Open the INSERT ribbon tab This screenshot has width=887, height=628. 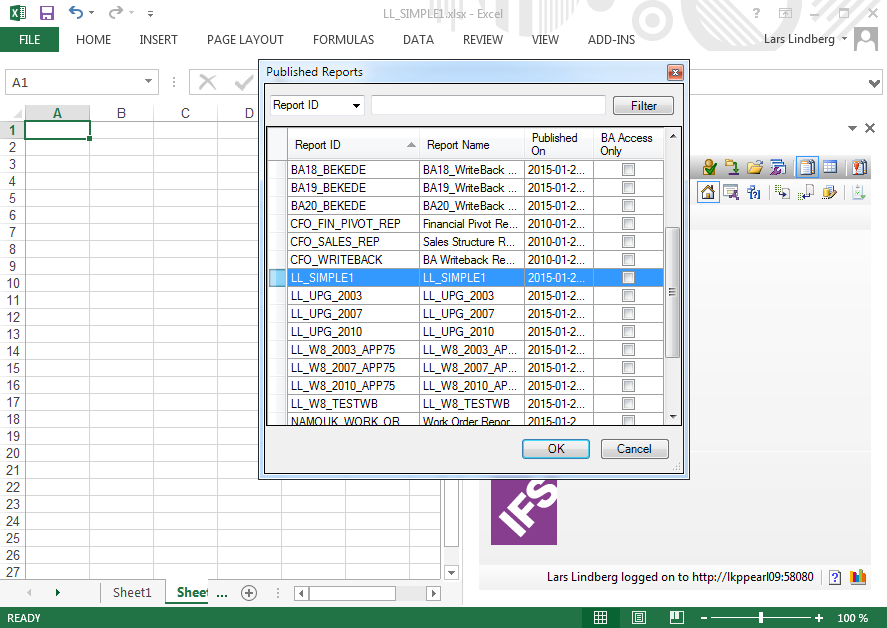pyautogui.click(x=158, y=40)
